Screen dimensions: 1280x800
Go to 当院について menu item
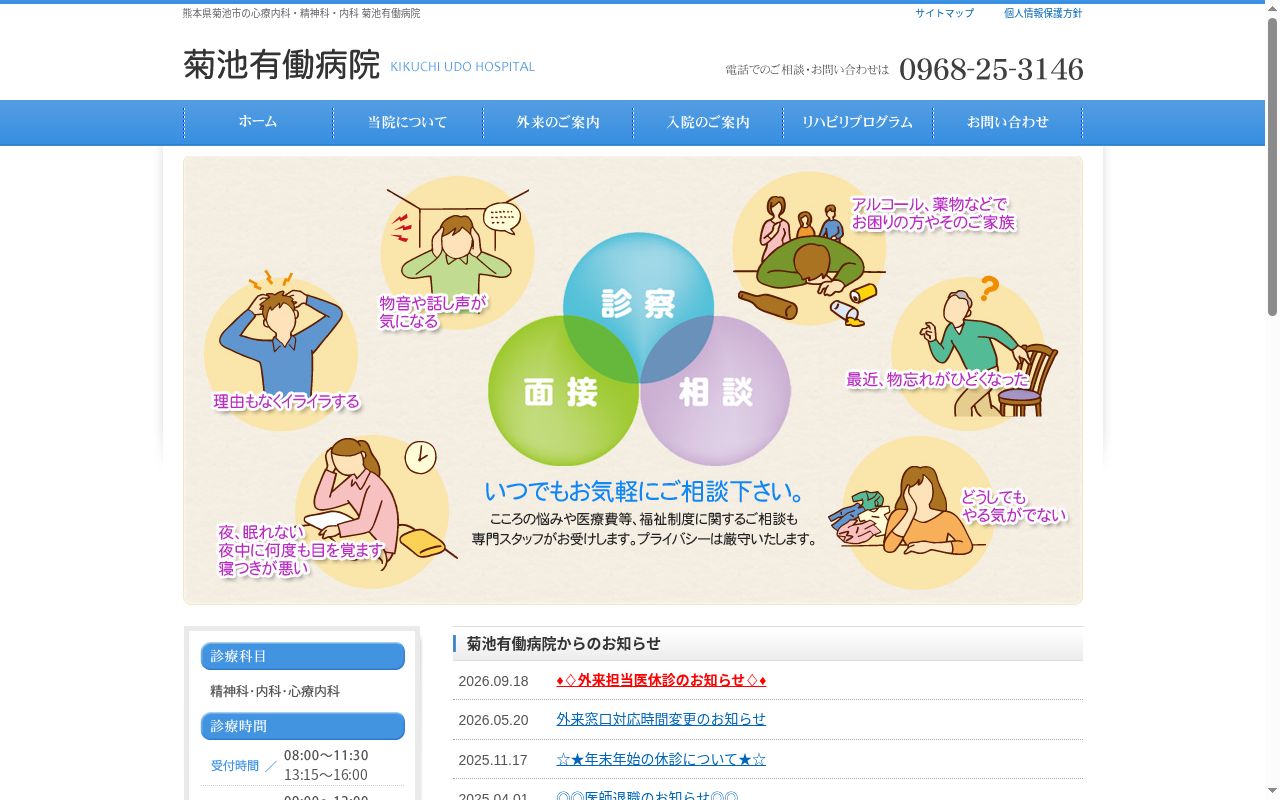coord(408,122)
